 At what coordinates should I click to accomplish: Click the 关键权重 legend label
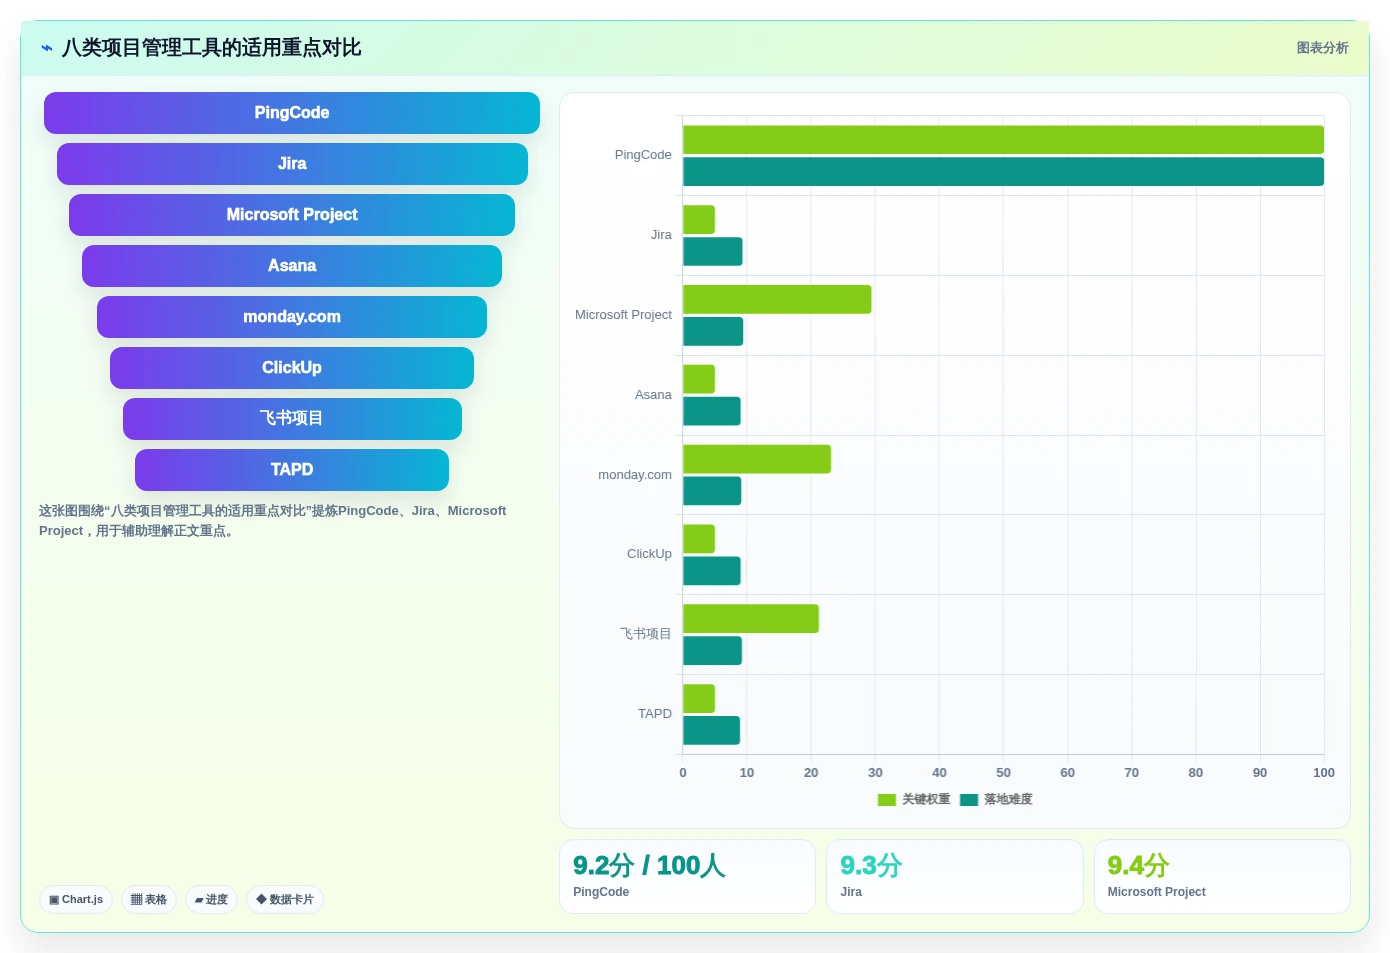926,799
